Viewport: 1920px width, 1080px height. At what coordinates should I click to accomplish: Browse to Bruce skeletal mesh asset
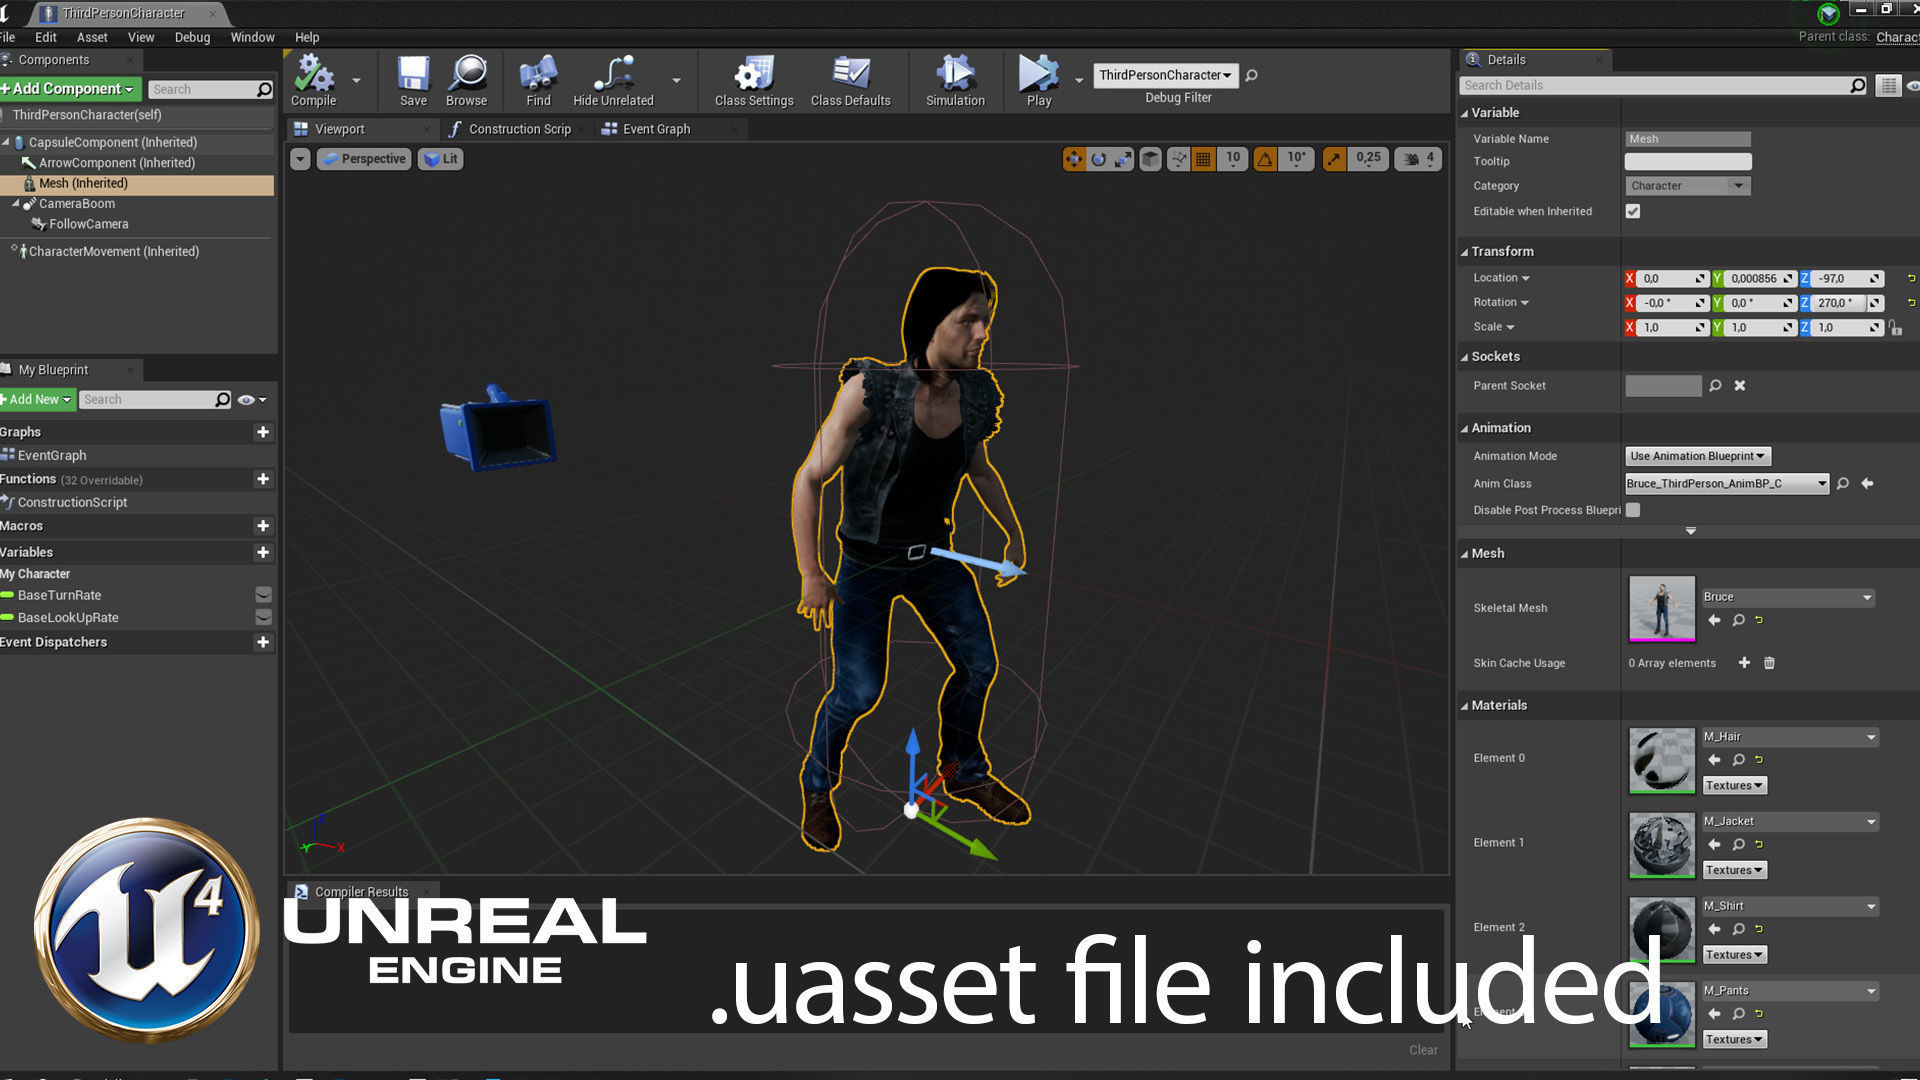[x=1739, y=620]
